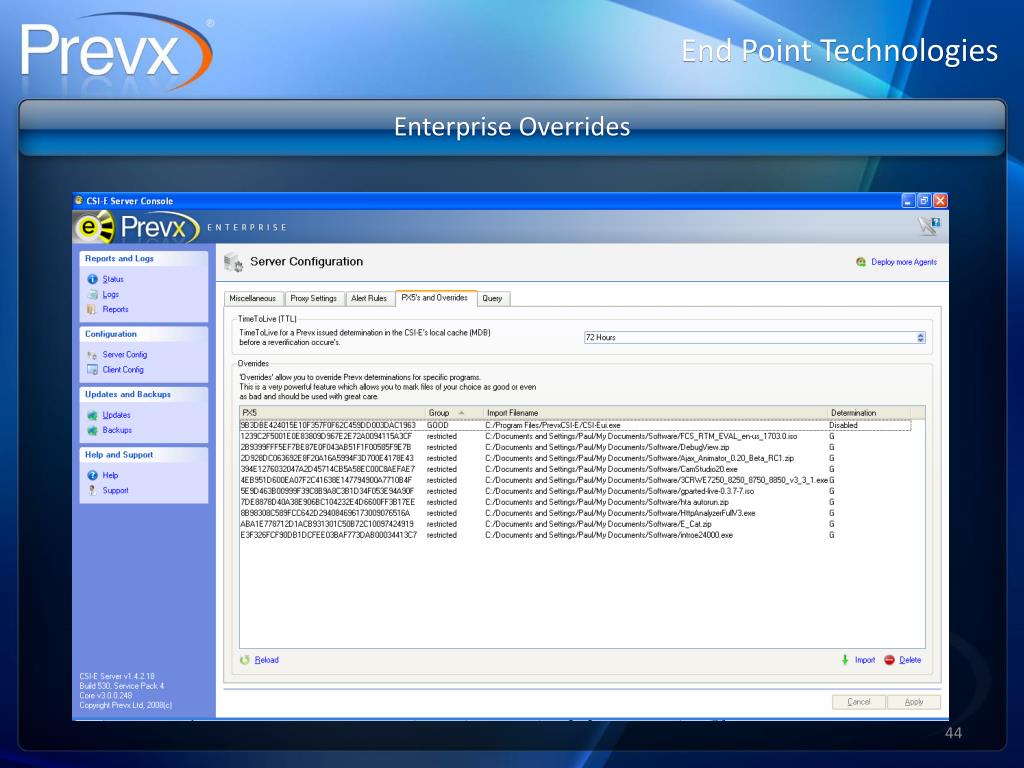Close the CSI-E Server Console window
1024x768 pixels.
coord(940,200)
